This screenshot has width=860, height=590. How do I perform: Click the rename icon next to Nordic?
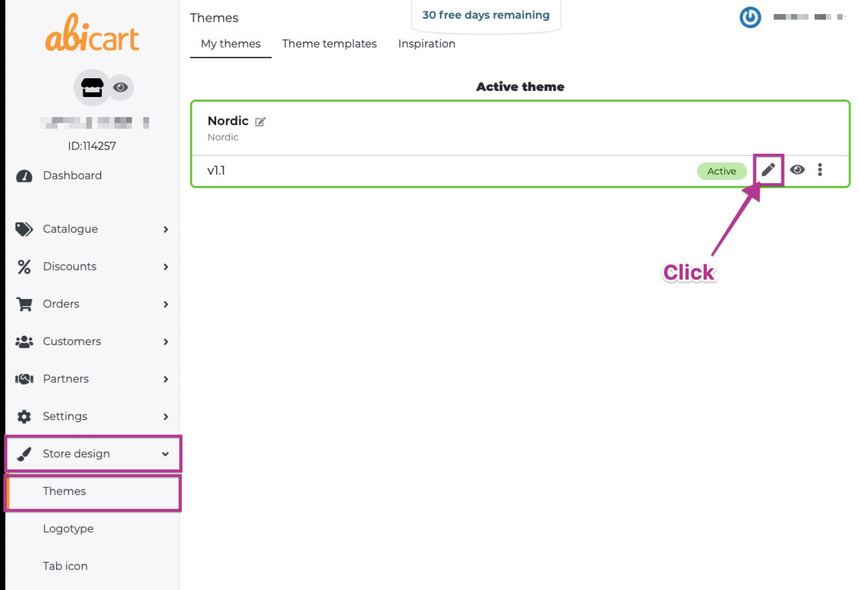click(260, 122)
